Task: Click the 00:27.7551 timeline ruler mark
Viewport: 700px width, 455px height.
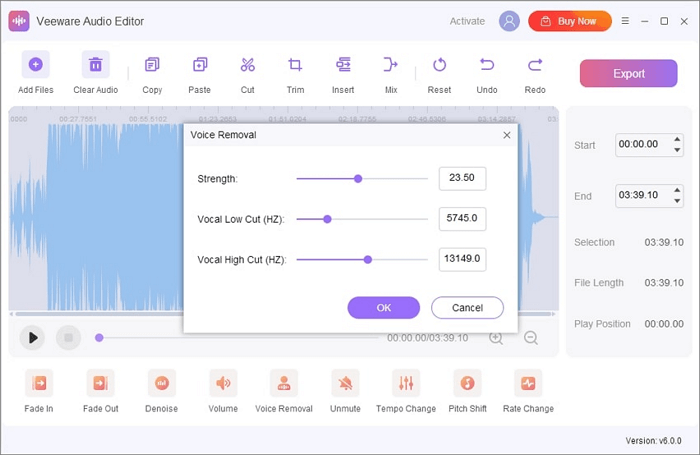Action: point(78,119)
